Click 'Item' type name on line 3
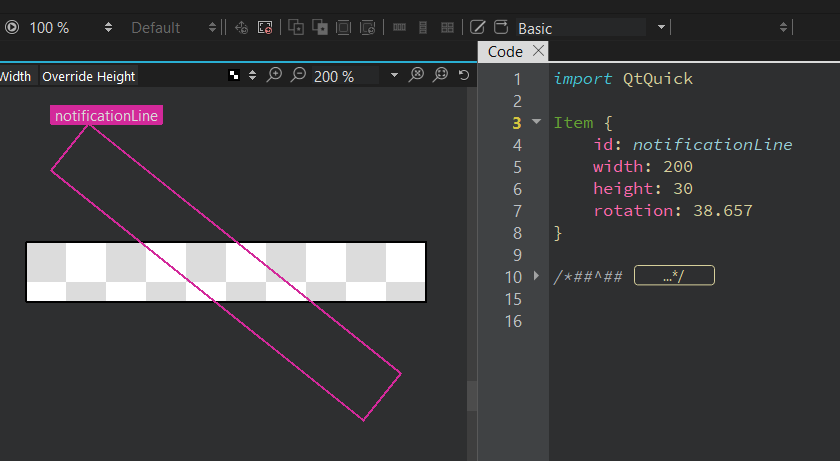The height and width of the screenshot is (461, 840). [573, 123]
